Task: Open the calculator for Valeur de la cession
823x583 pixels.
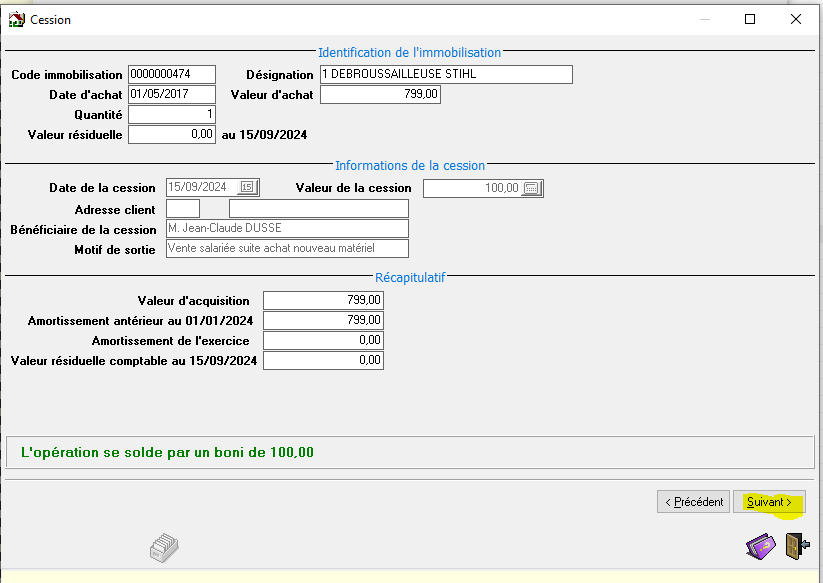Action: pos(532,188)
